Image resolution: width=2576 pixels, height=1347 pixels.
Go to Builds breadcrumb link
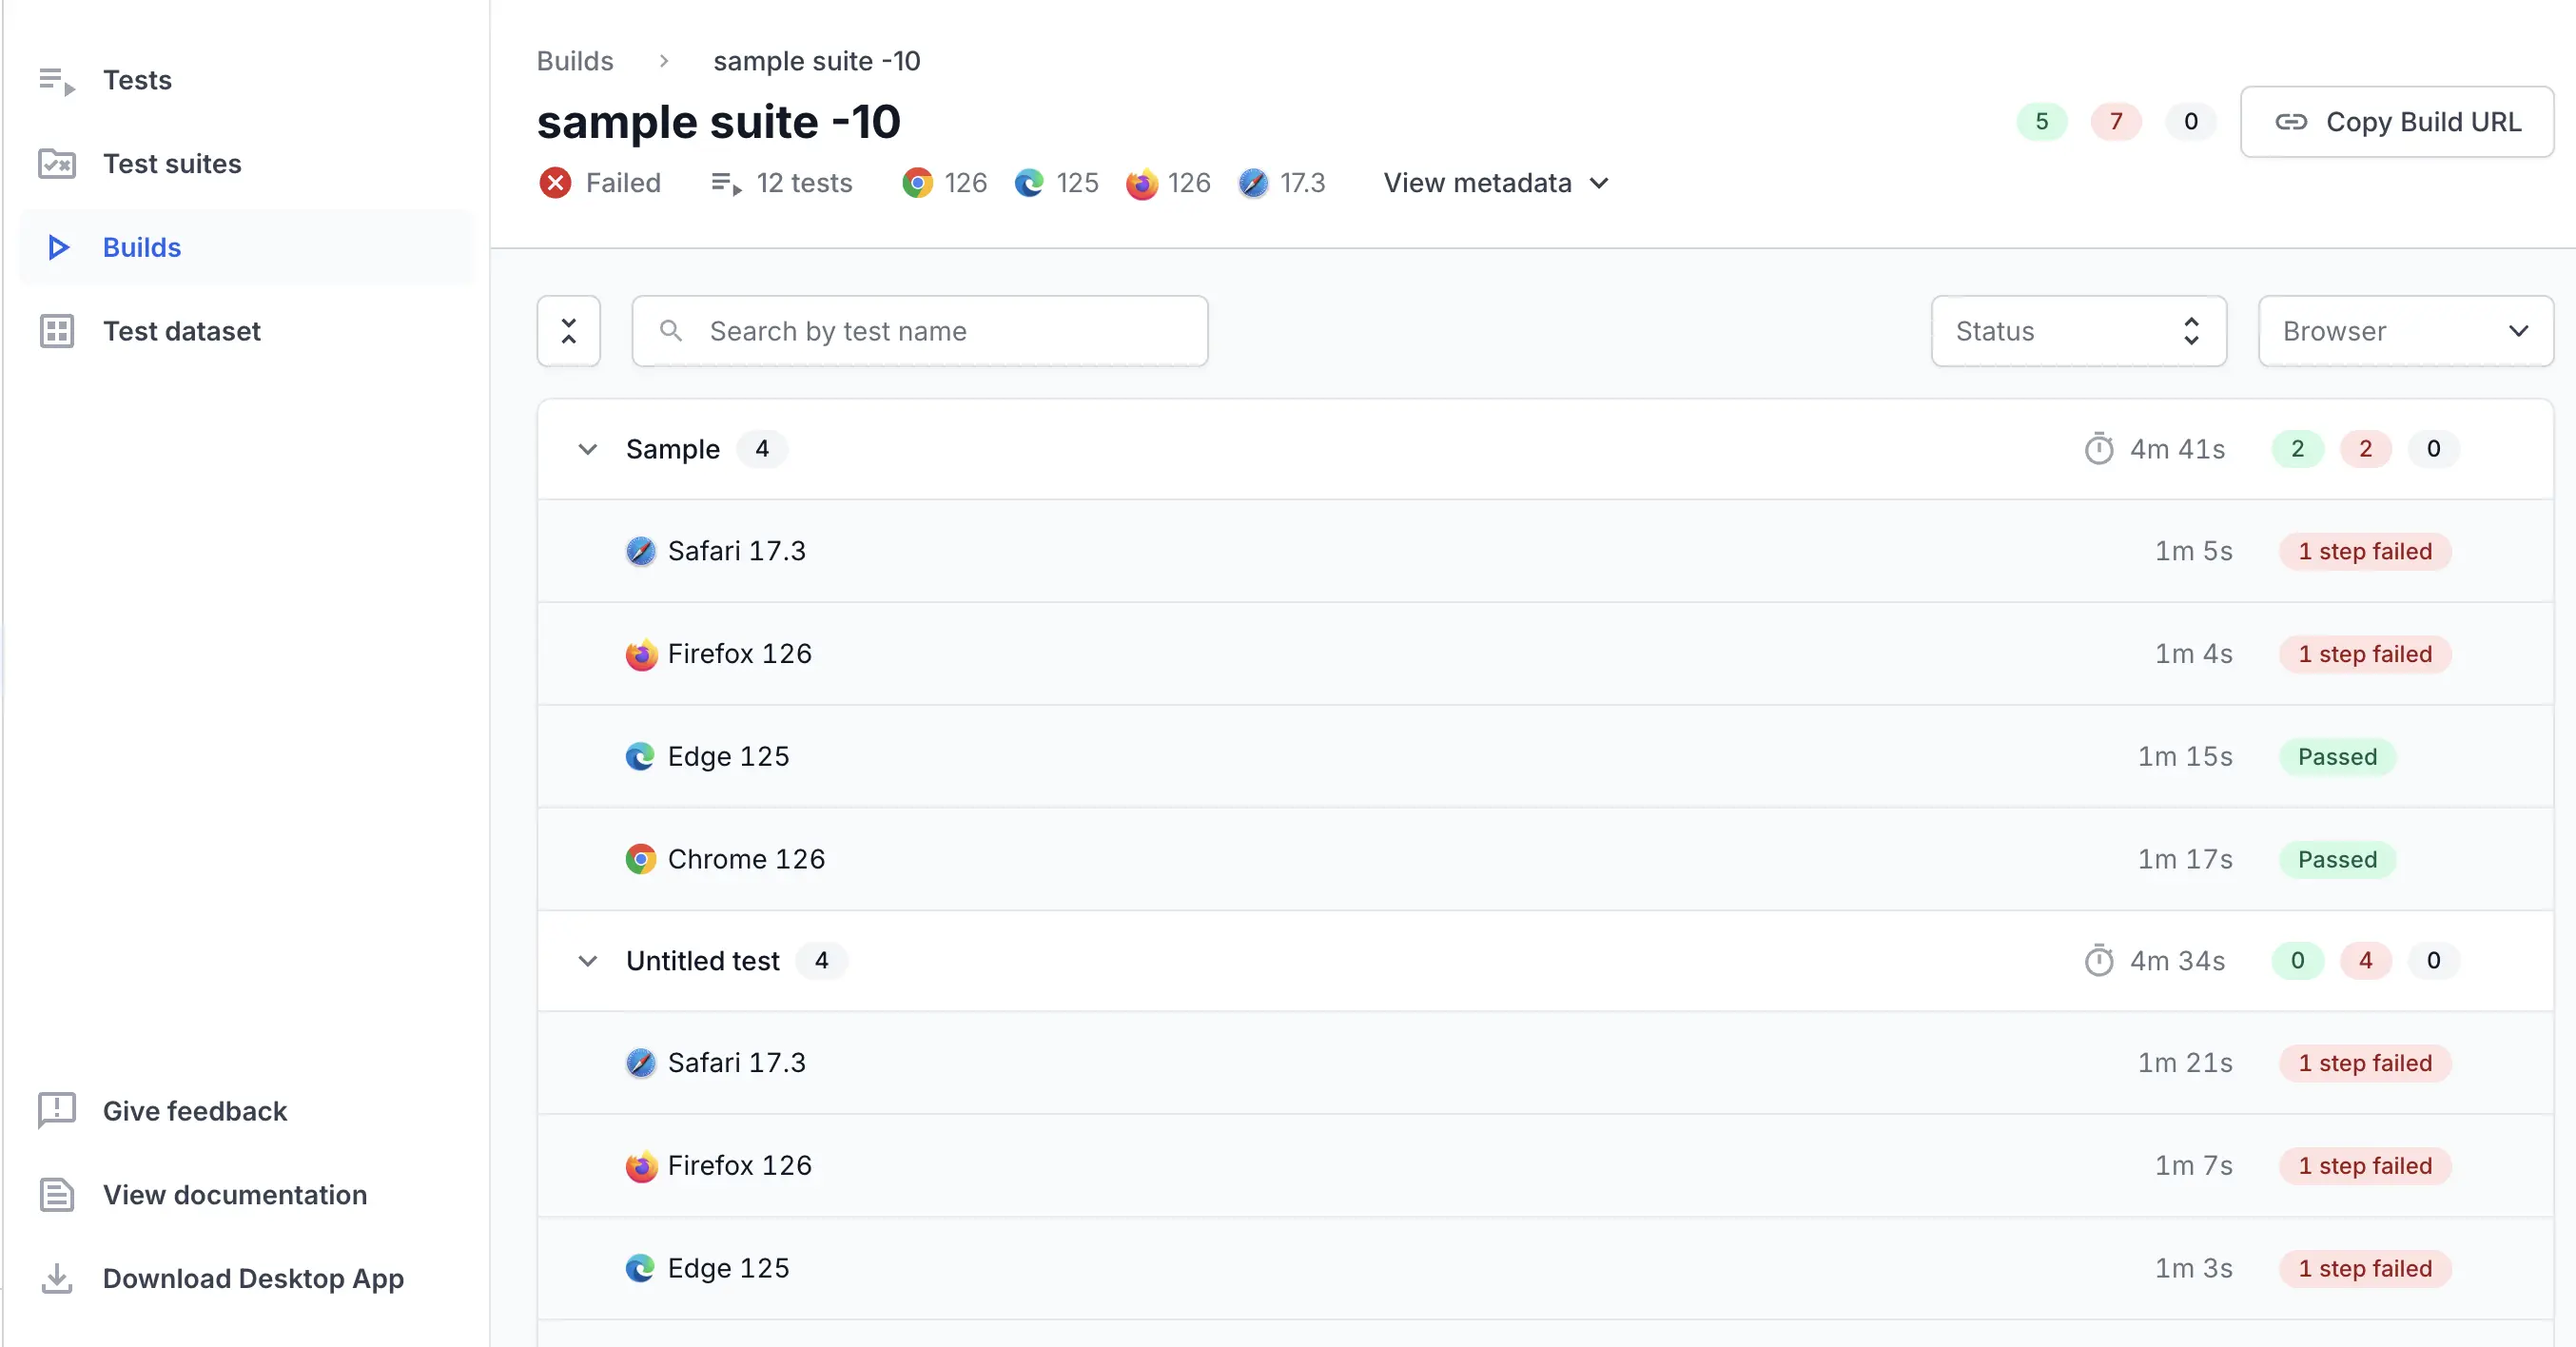click(575, 61)
